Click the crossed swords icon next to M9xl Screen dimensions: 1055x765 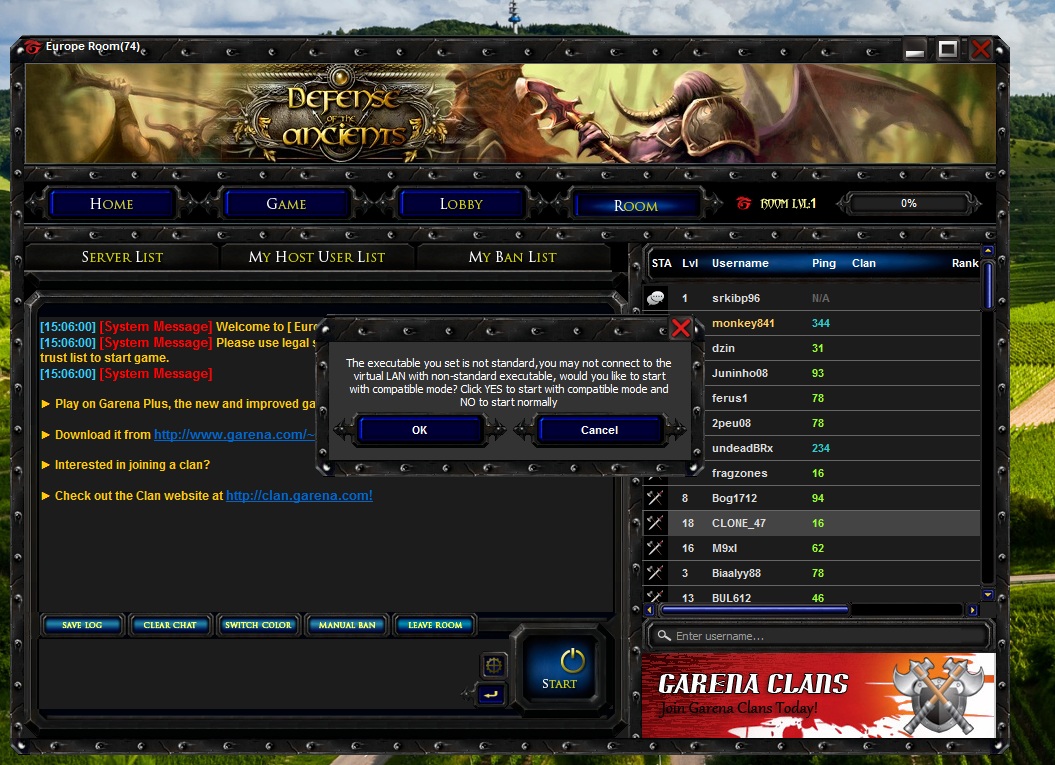655,548
